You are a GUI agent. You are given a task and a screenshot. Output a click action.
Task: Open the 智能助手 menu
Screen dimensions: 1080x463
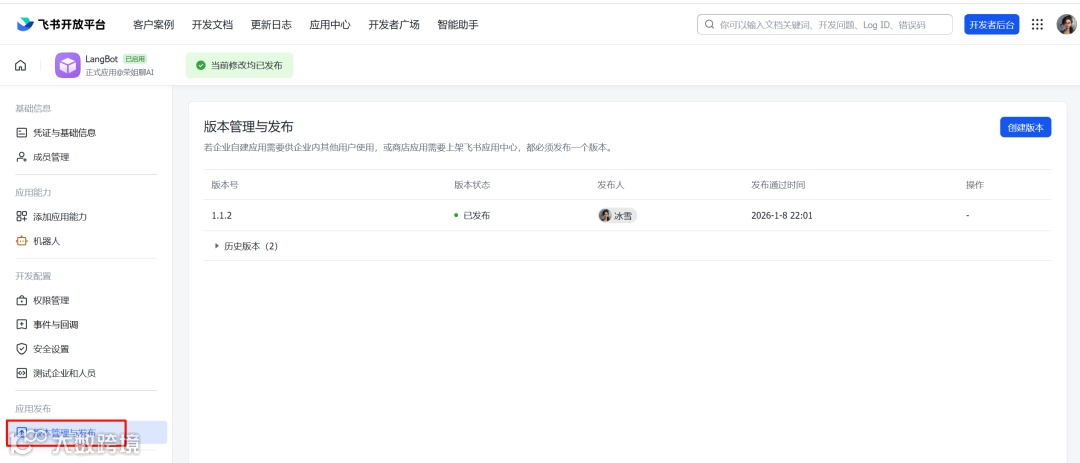click(x=458, y=25)
